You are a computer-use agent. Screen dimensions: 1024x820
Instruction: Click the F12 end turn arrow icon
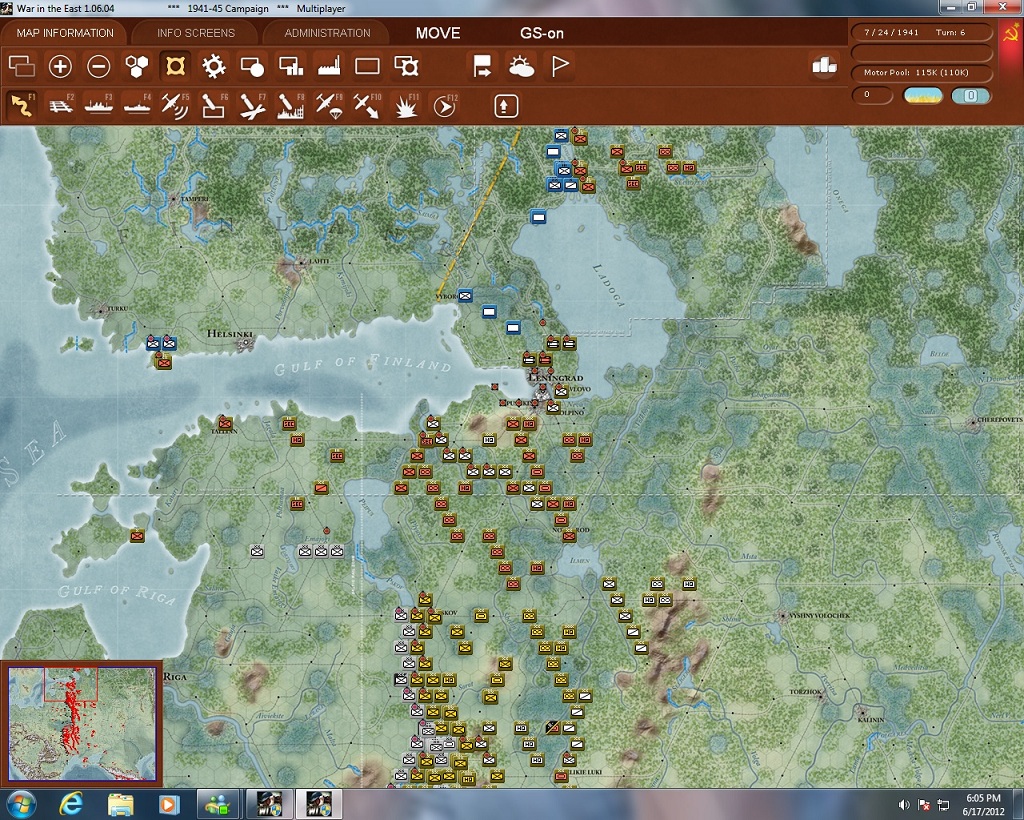point(444,106)
